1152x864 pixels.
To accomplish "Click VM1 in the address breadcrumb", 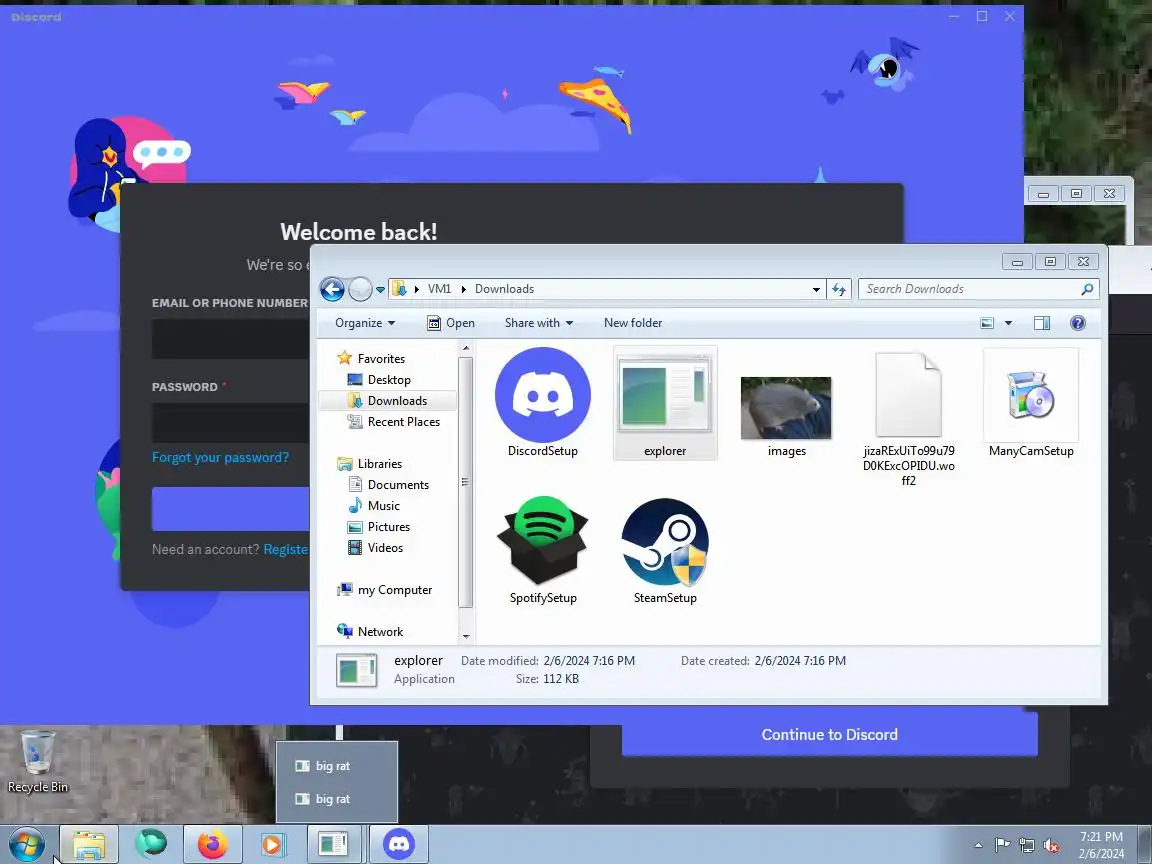I will [x=439, y=289].
